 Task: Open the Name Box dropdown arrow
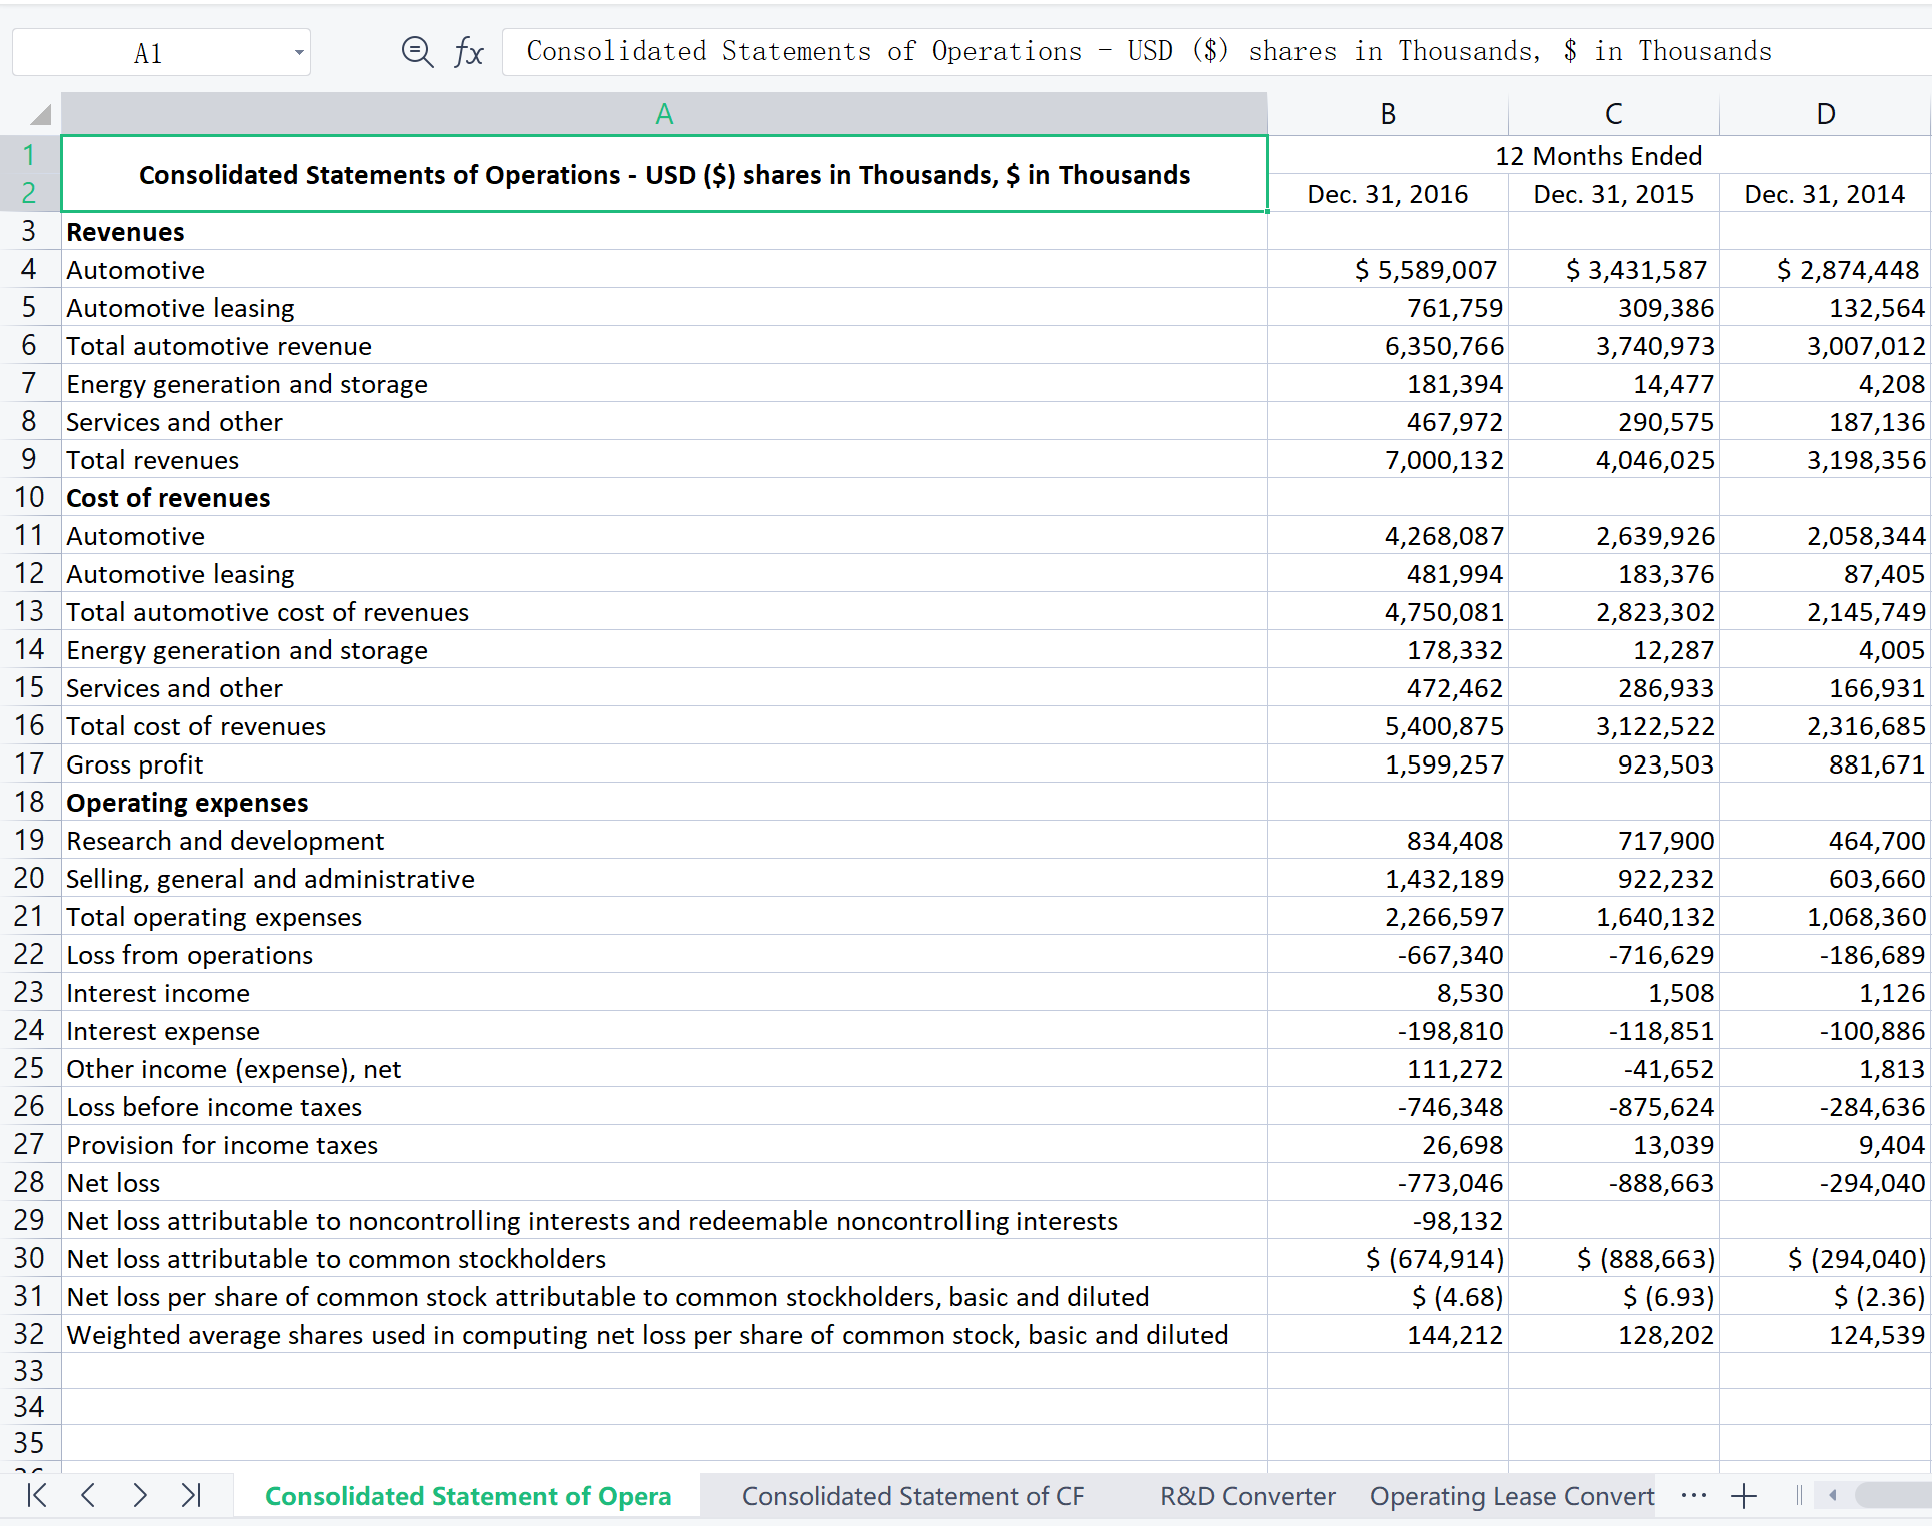point(298,53)
